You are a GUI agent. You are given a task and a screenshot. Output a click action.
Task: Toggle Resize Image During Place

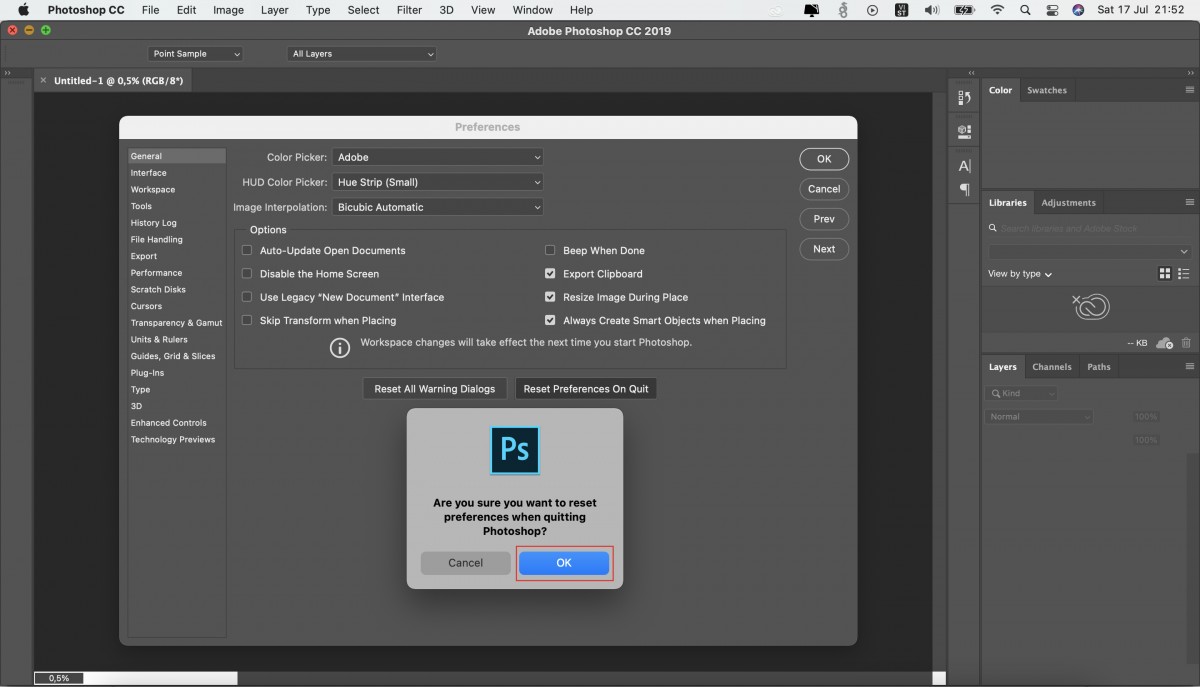click(x=550, y=297)
